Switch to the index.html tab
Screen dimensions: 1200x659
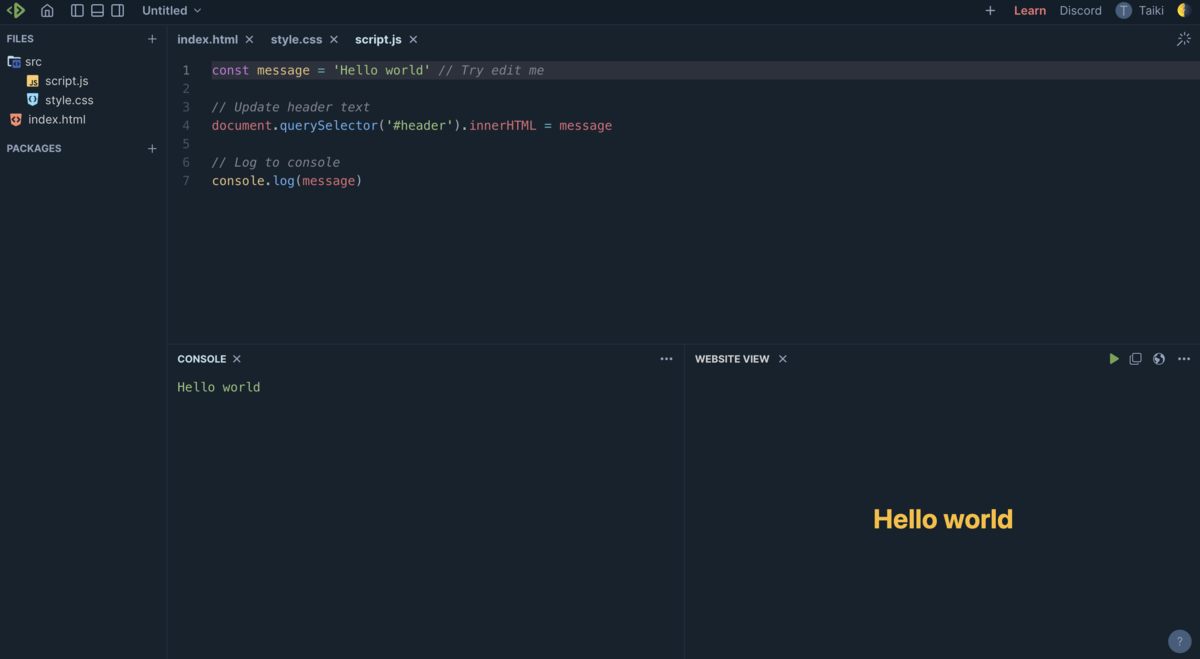(207, 39)
